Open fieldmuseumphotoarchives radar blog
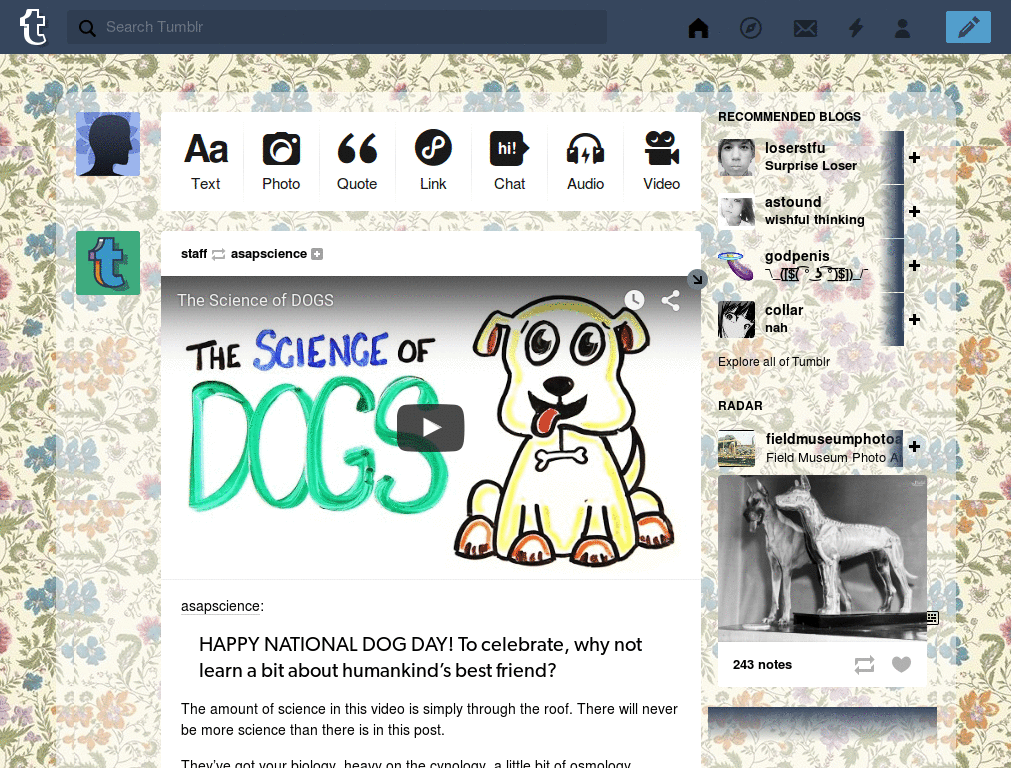 click(833, 440)
